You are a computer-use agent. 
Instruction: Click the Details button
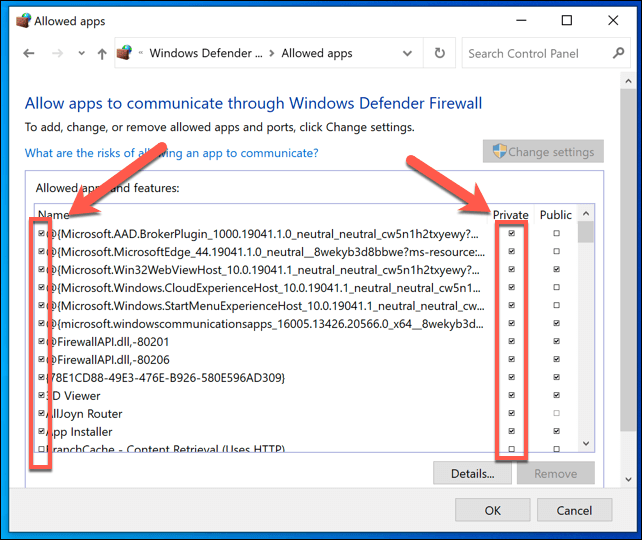coord(472,473)
